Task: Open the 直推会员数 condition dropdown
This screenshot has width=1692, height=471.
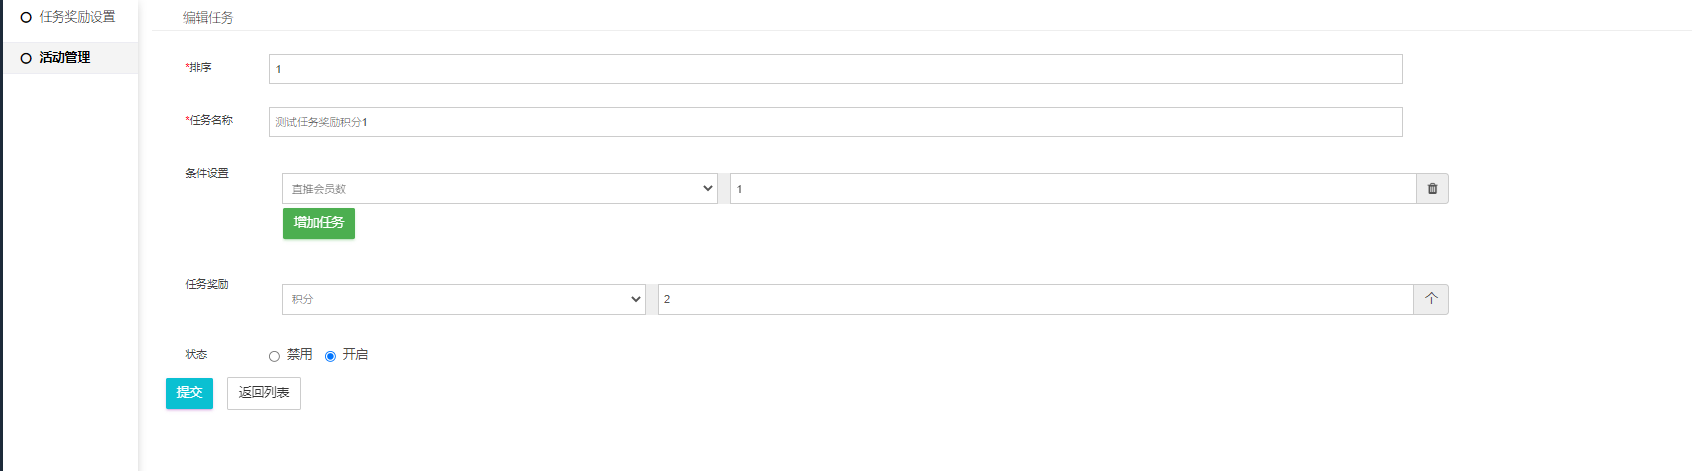Action: [499, 189]
